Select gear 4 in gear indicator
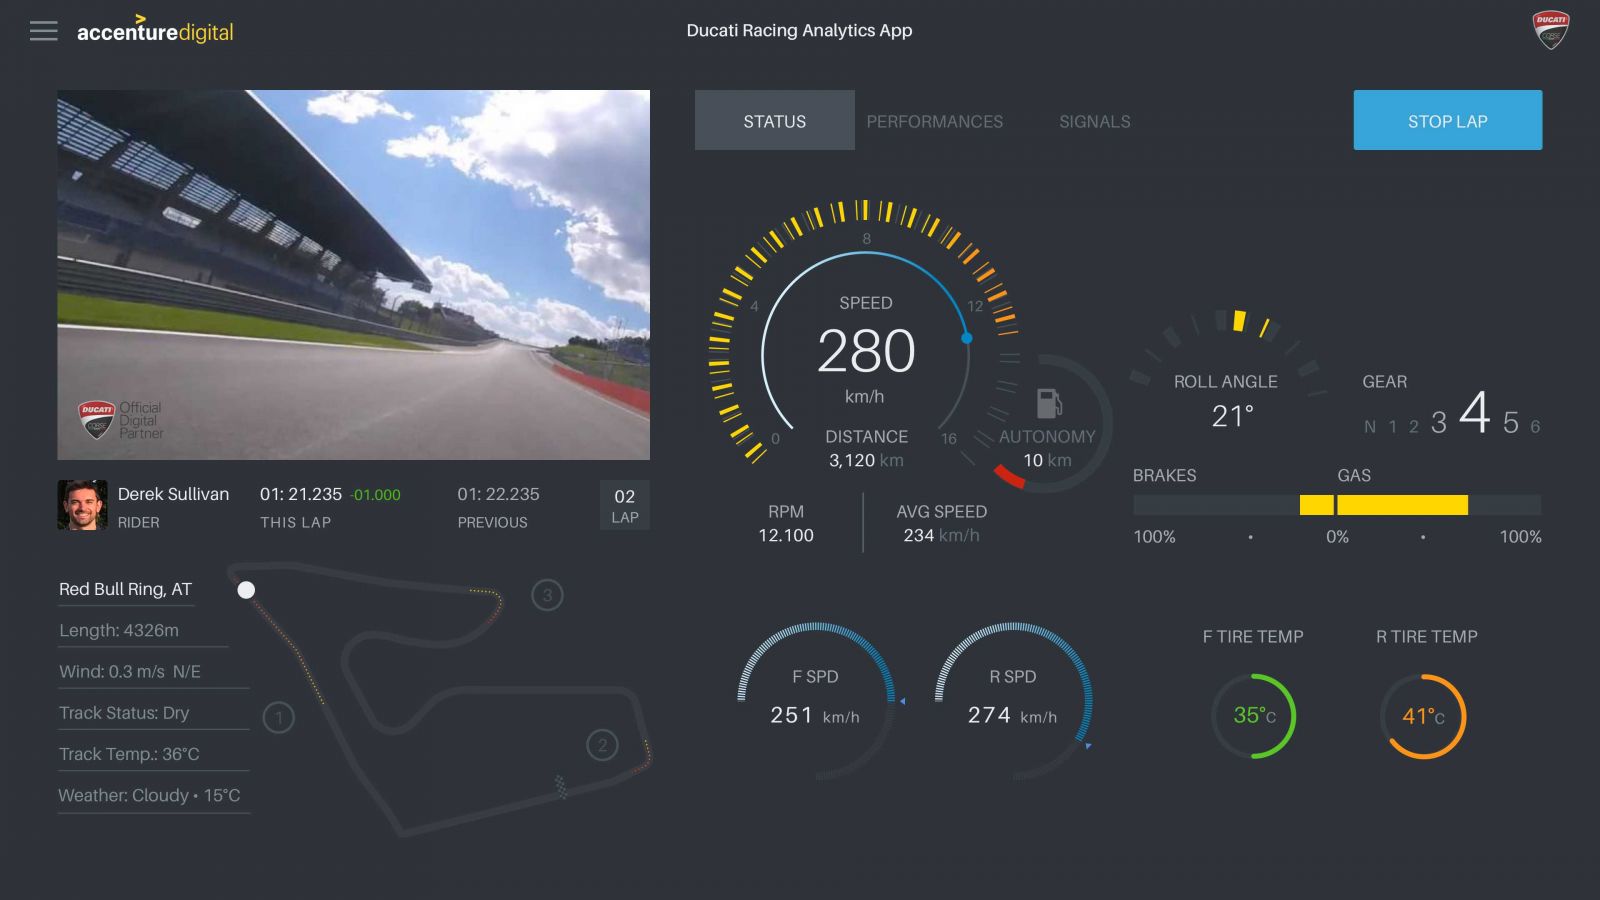 [1474, 413]
